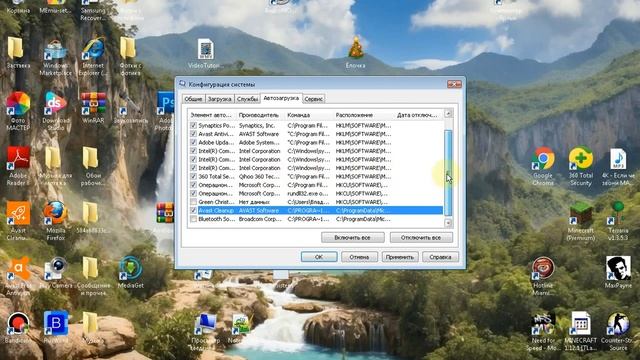Viewport: 640px width, 360px height.
Task: Open the VideoTutor file on desktop
Action: tap(205, 54)
